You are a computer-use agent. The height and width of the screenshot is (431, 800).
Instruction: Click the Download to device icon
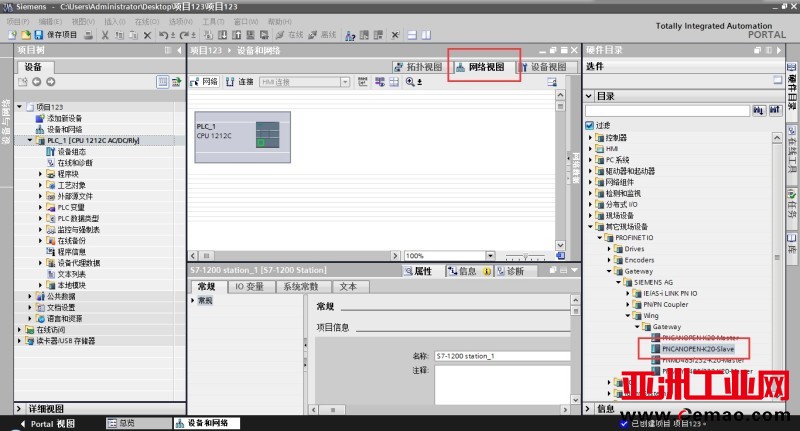pos(222,35)
